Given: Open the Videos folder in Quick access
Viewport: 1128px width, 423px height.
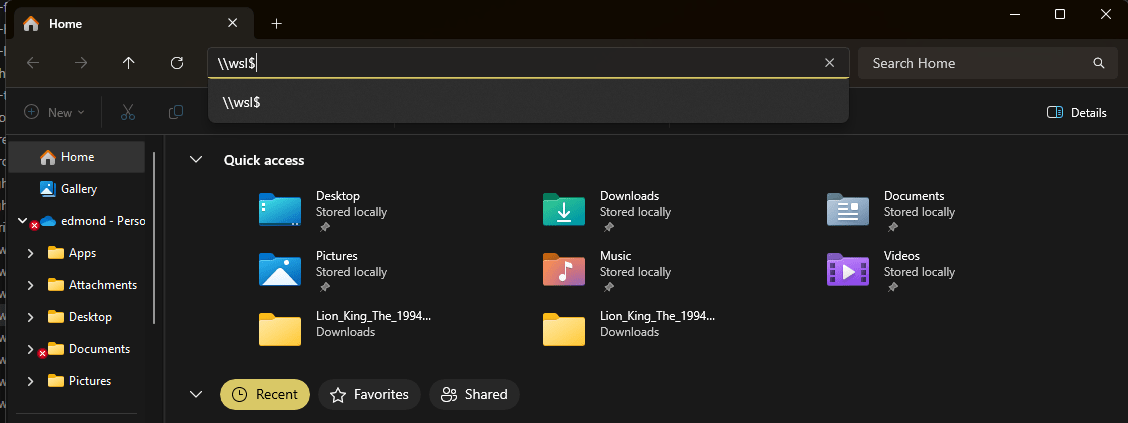Looking at the screenshot, I should [891, 271].
